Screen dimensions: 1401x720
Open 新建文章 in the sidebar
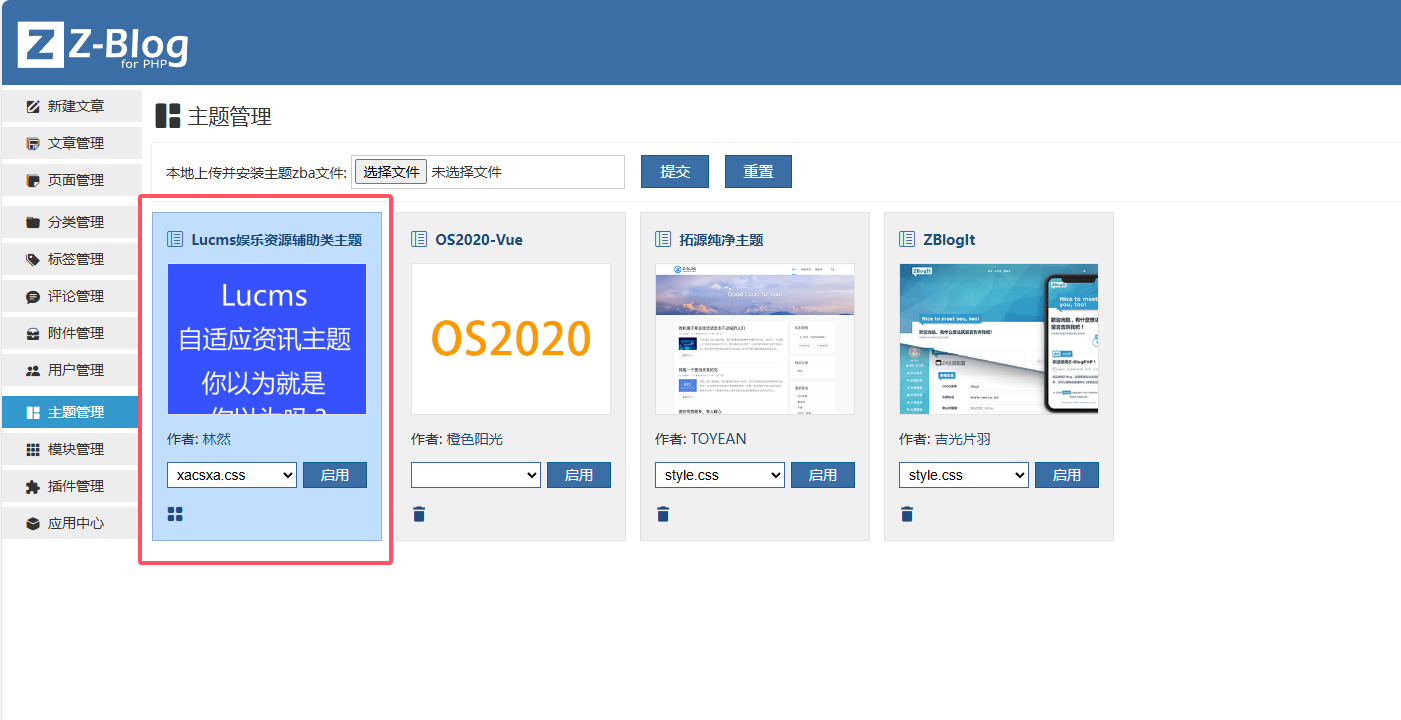pos(72,106)
